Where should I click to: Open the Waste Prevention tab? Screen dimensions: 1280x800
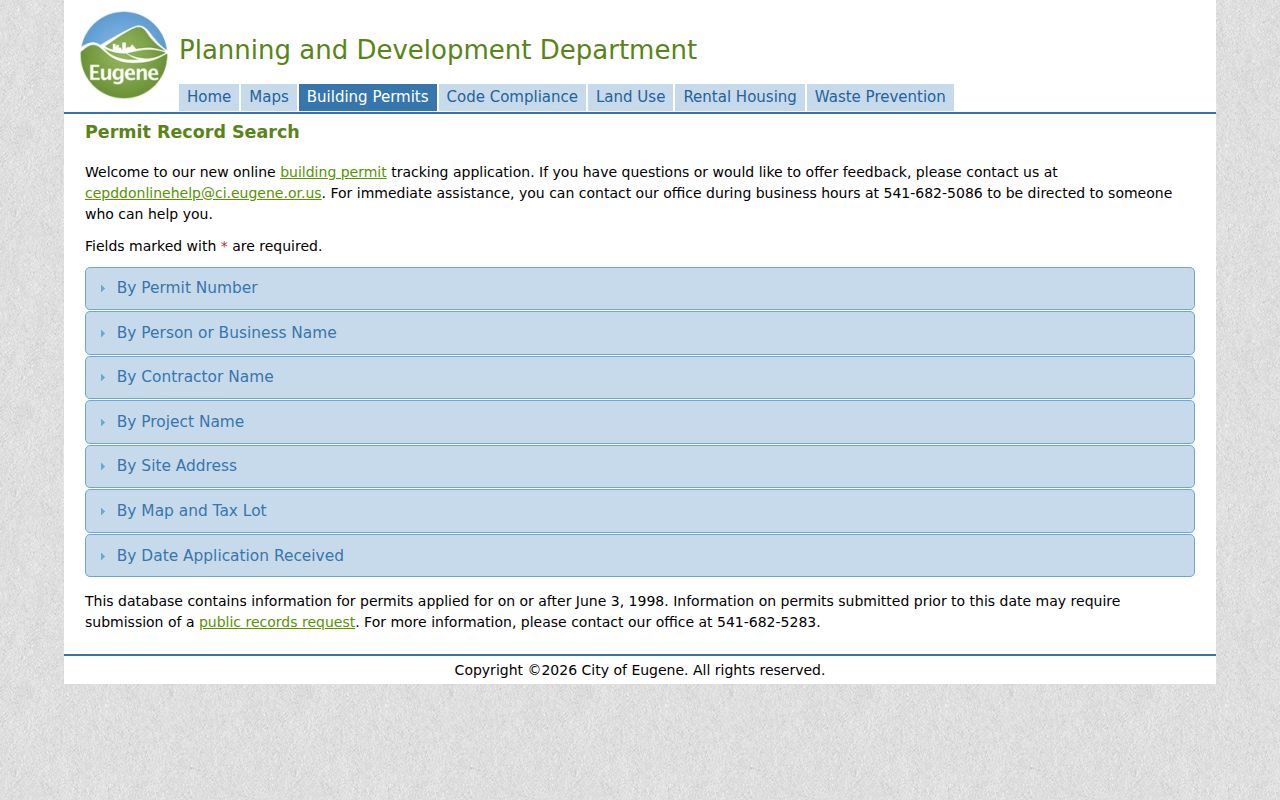(880, 97)
